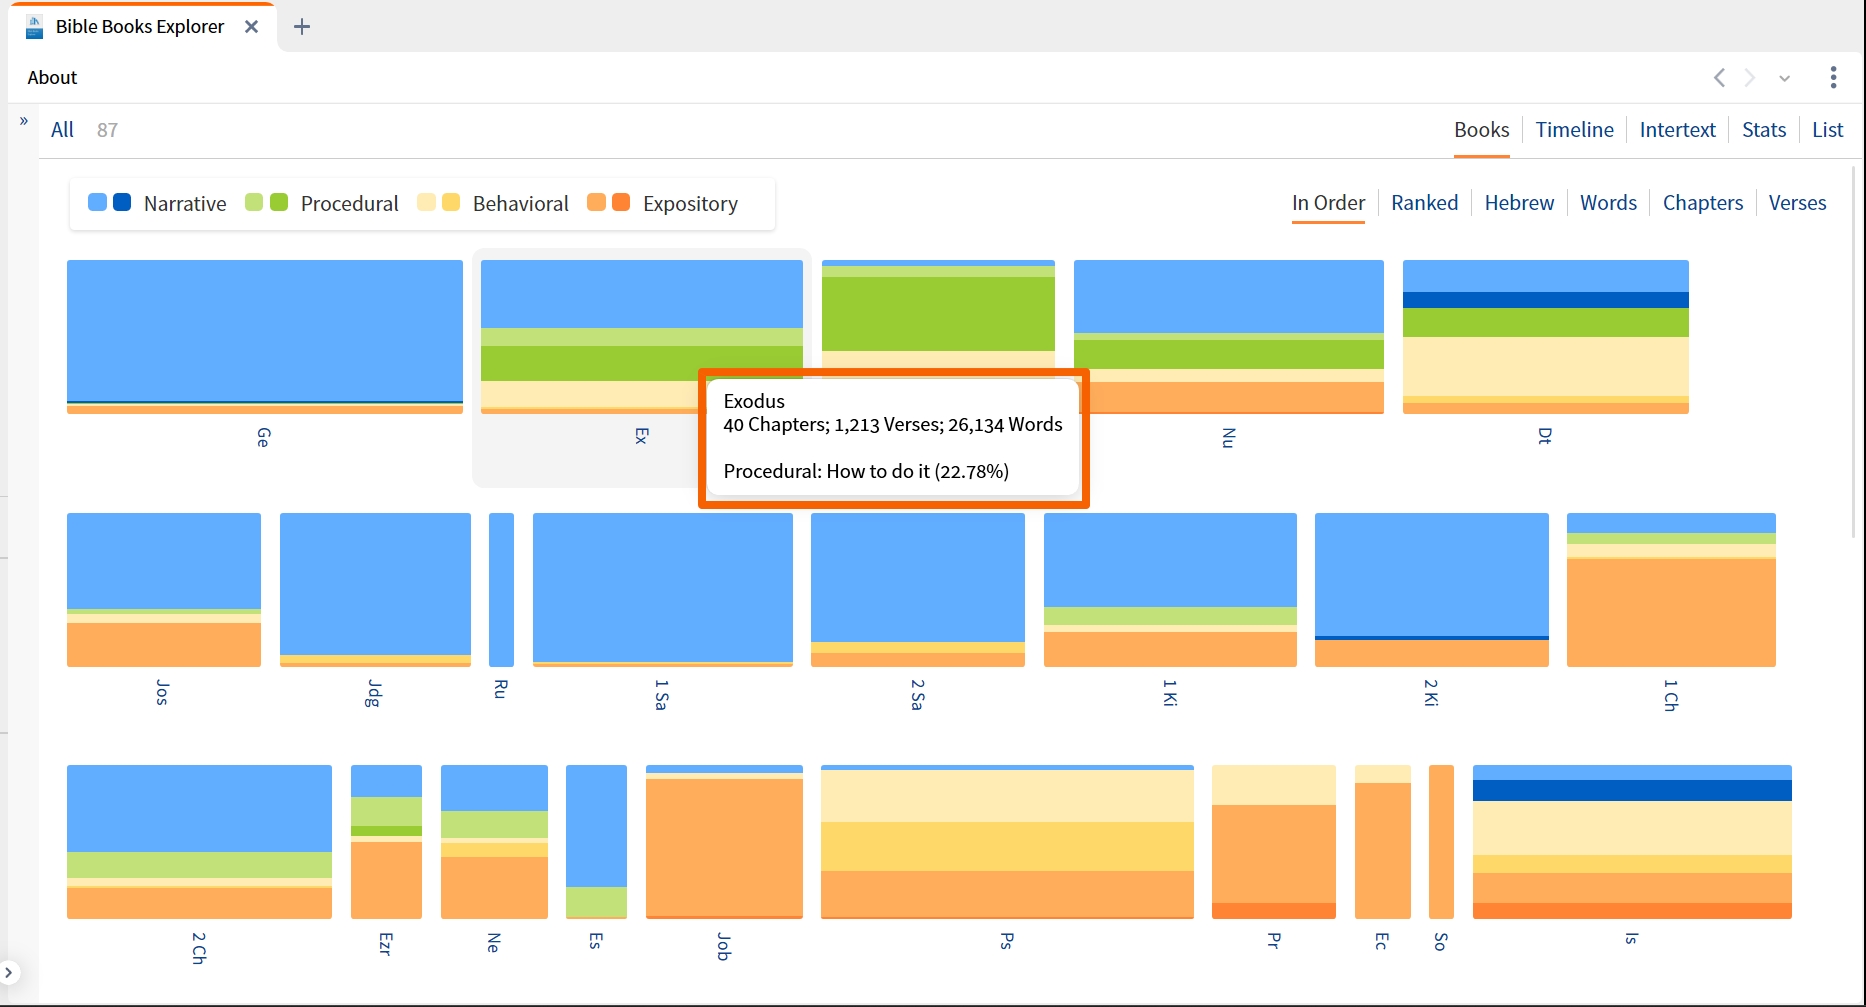Sort books by Chapters
This screenshot has height=1007, width=1866.
[1702, 203]
